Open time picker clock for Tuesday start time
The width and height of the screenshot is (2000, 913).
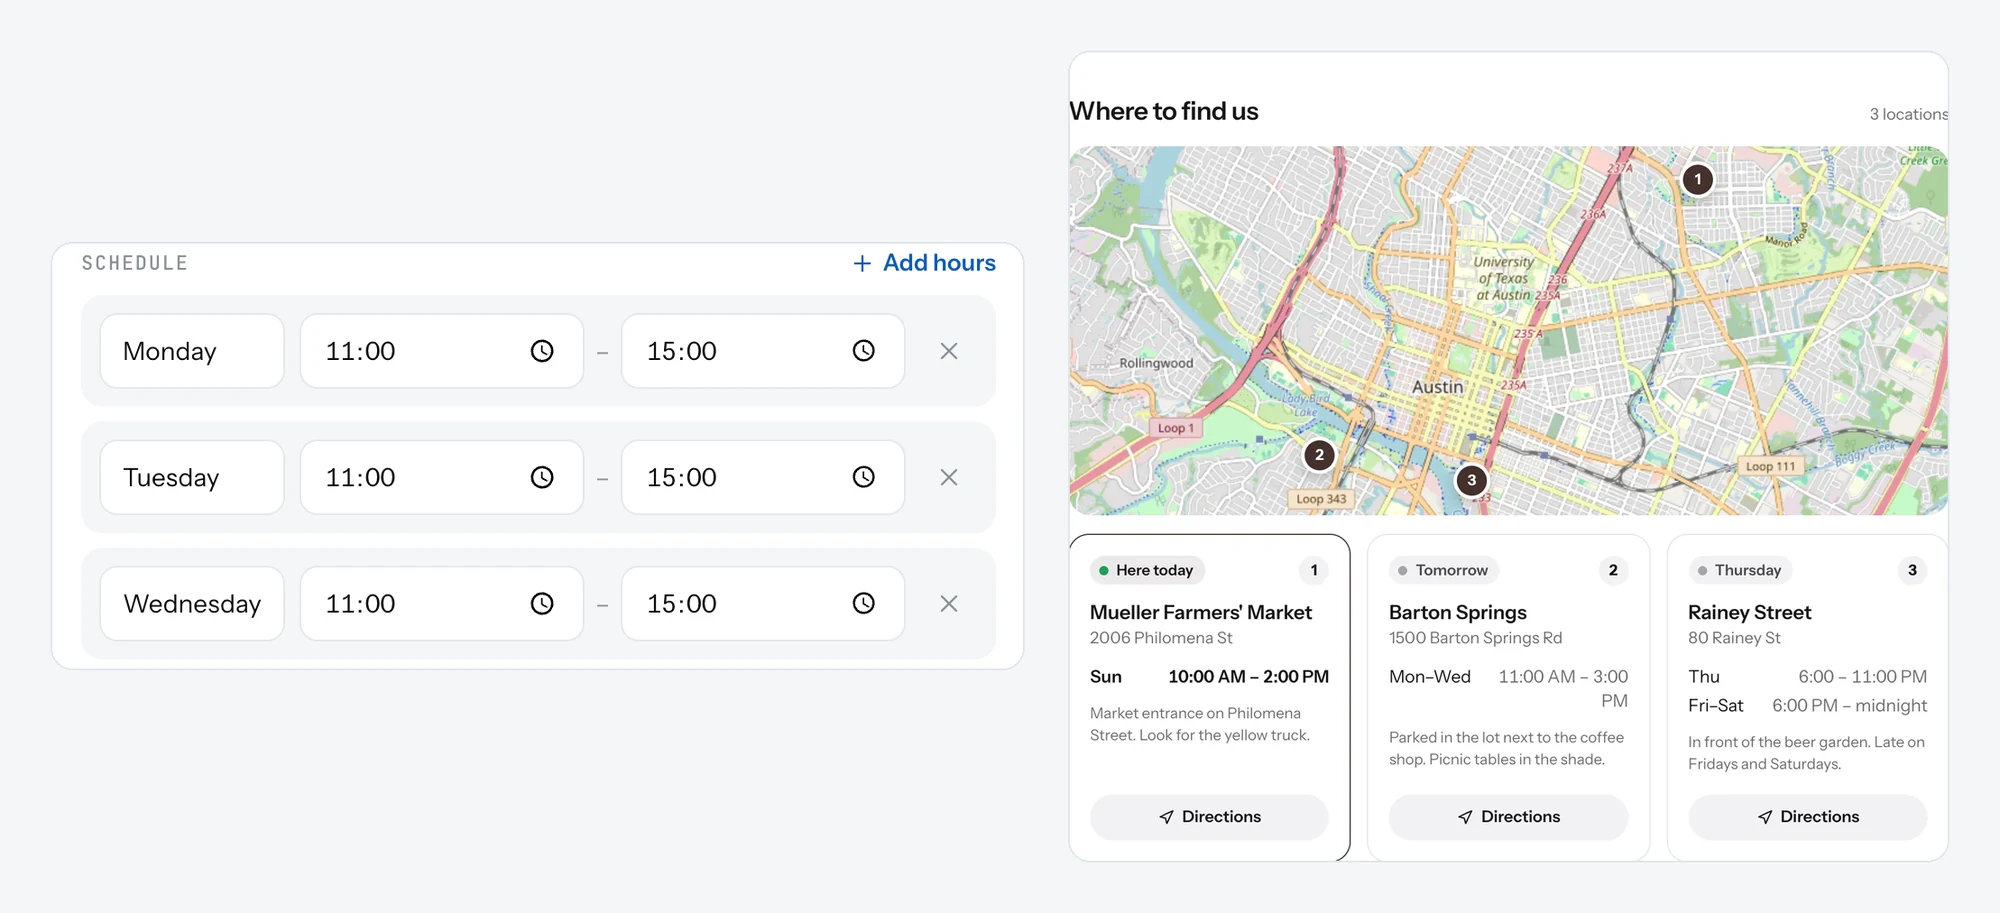542,477
